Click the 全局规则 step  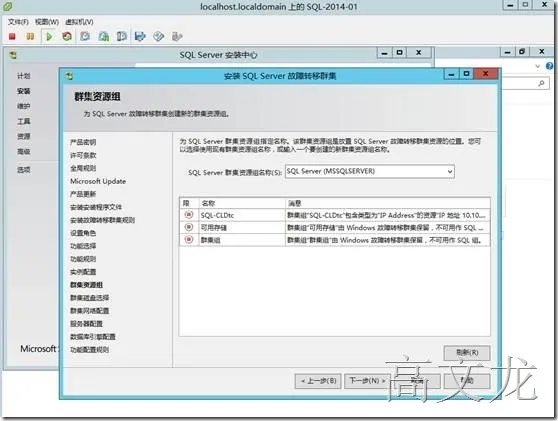tap(83, 168)
